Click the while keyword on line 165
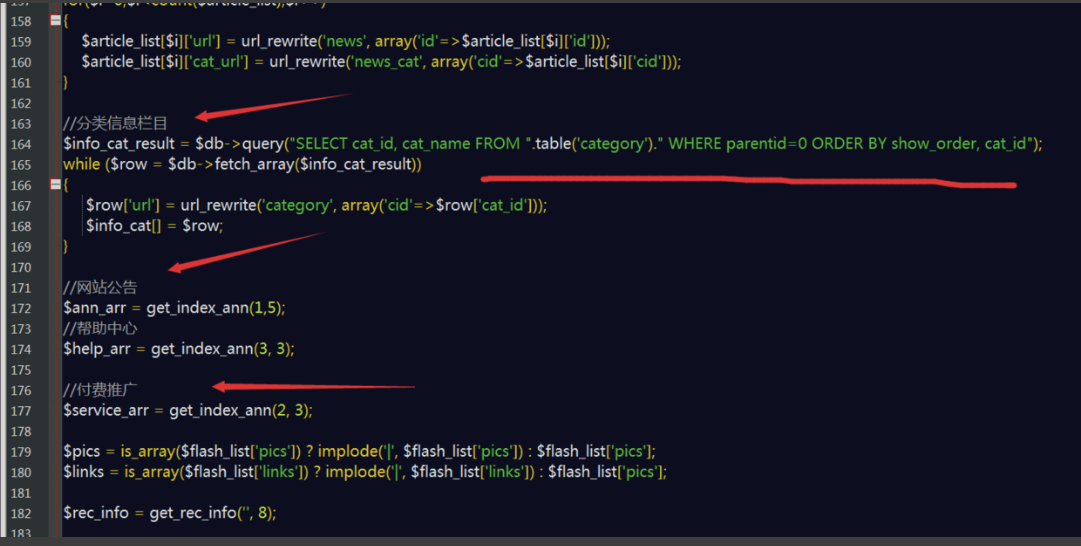 point(81,164)
